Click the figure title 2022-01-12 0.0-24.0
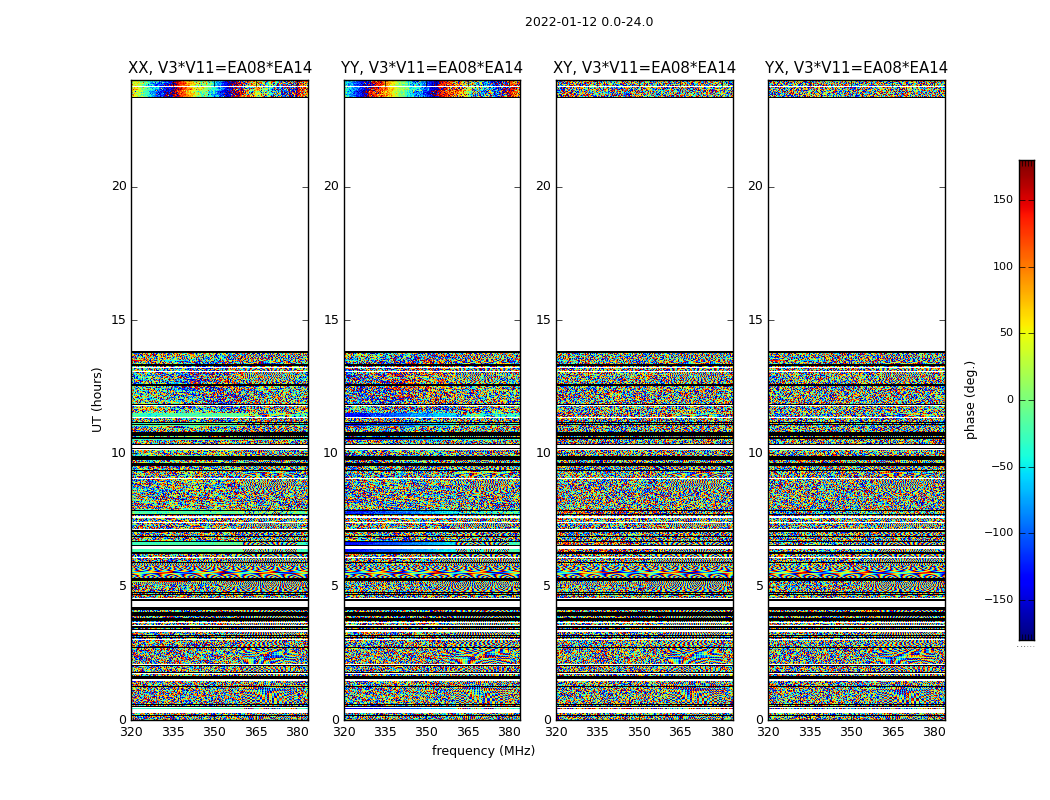The image size is (1050, 800). (588, 22)
